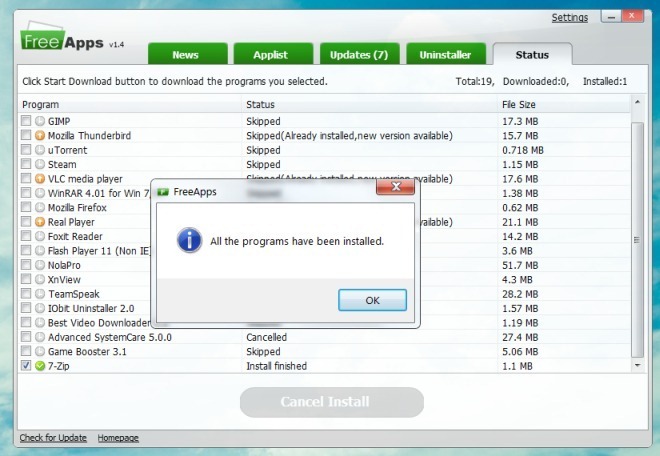Screen dimensions: 660x456
Task: Click the status icon beside IObit Uninstaller 2.0
Action: coord(40,308)
